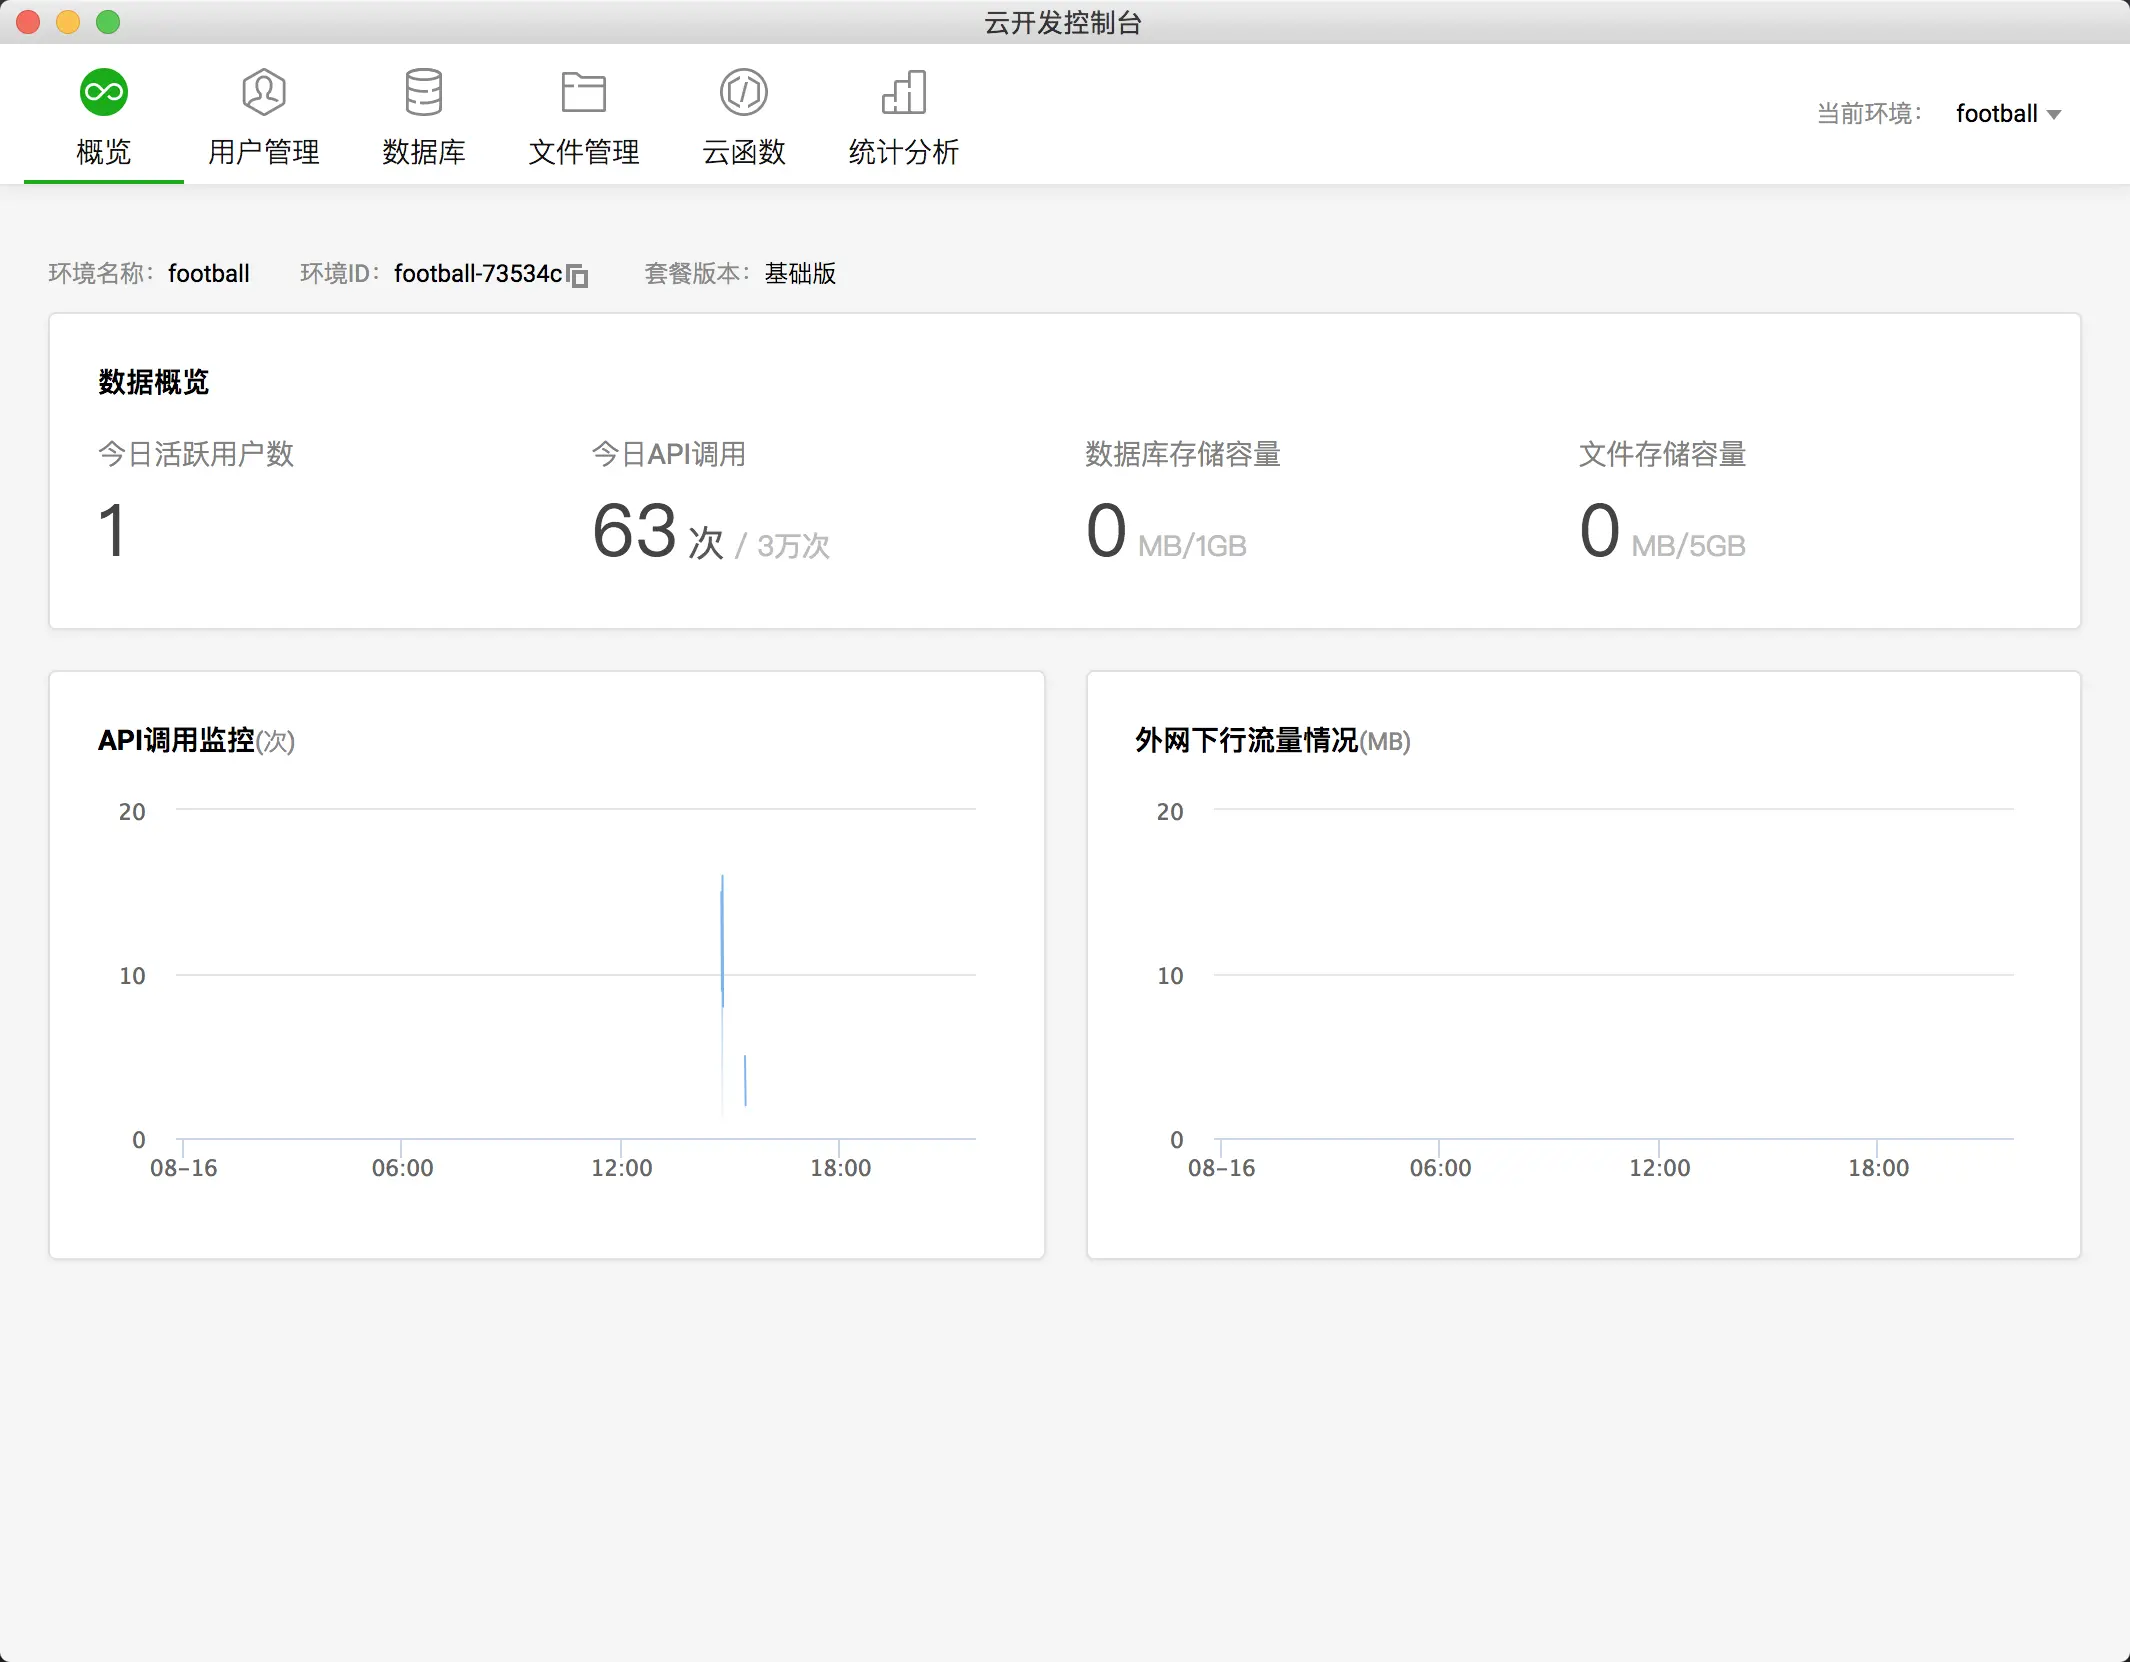Viewport: 2130px width, 1662px height.
Task: Select the 数据库 database cylinder icon
Action: click(424, 92)
